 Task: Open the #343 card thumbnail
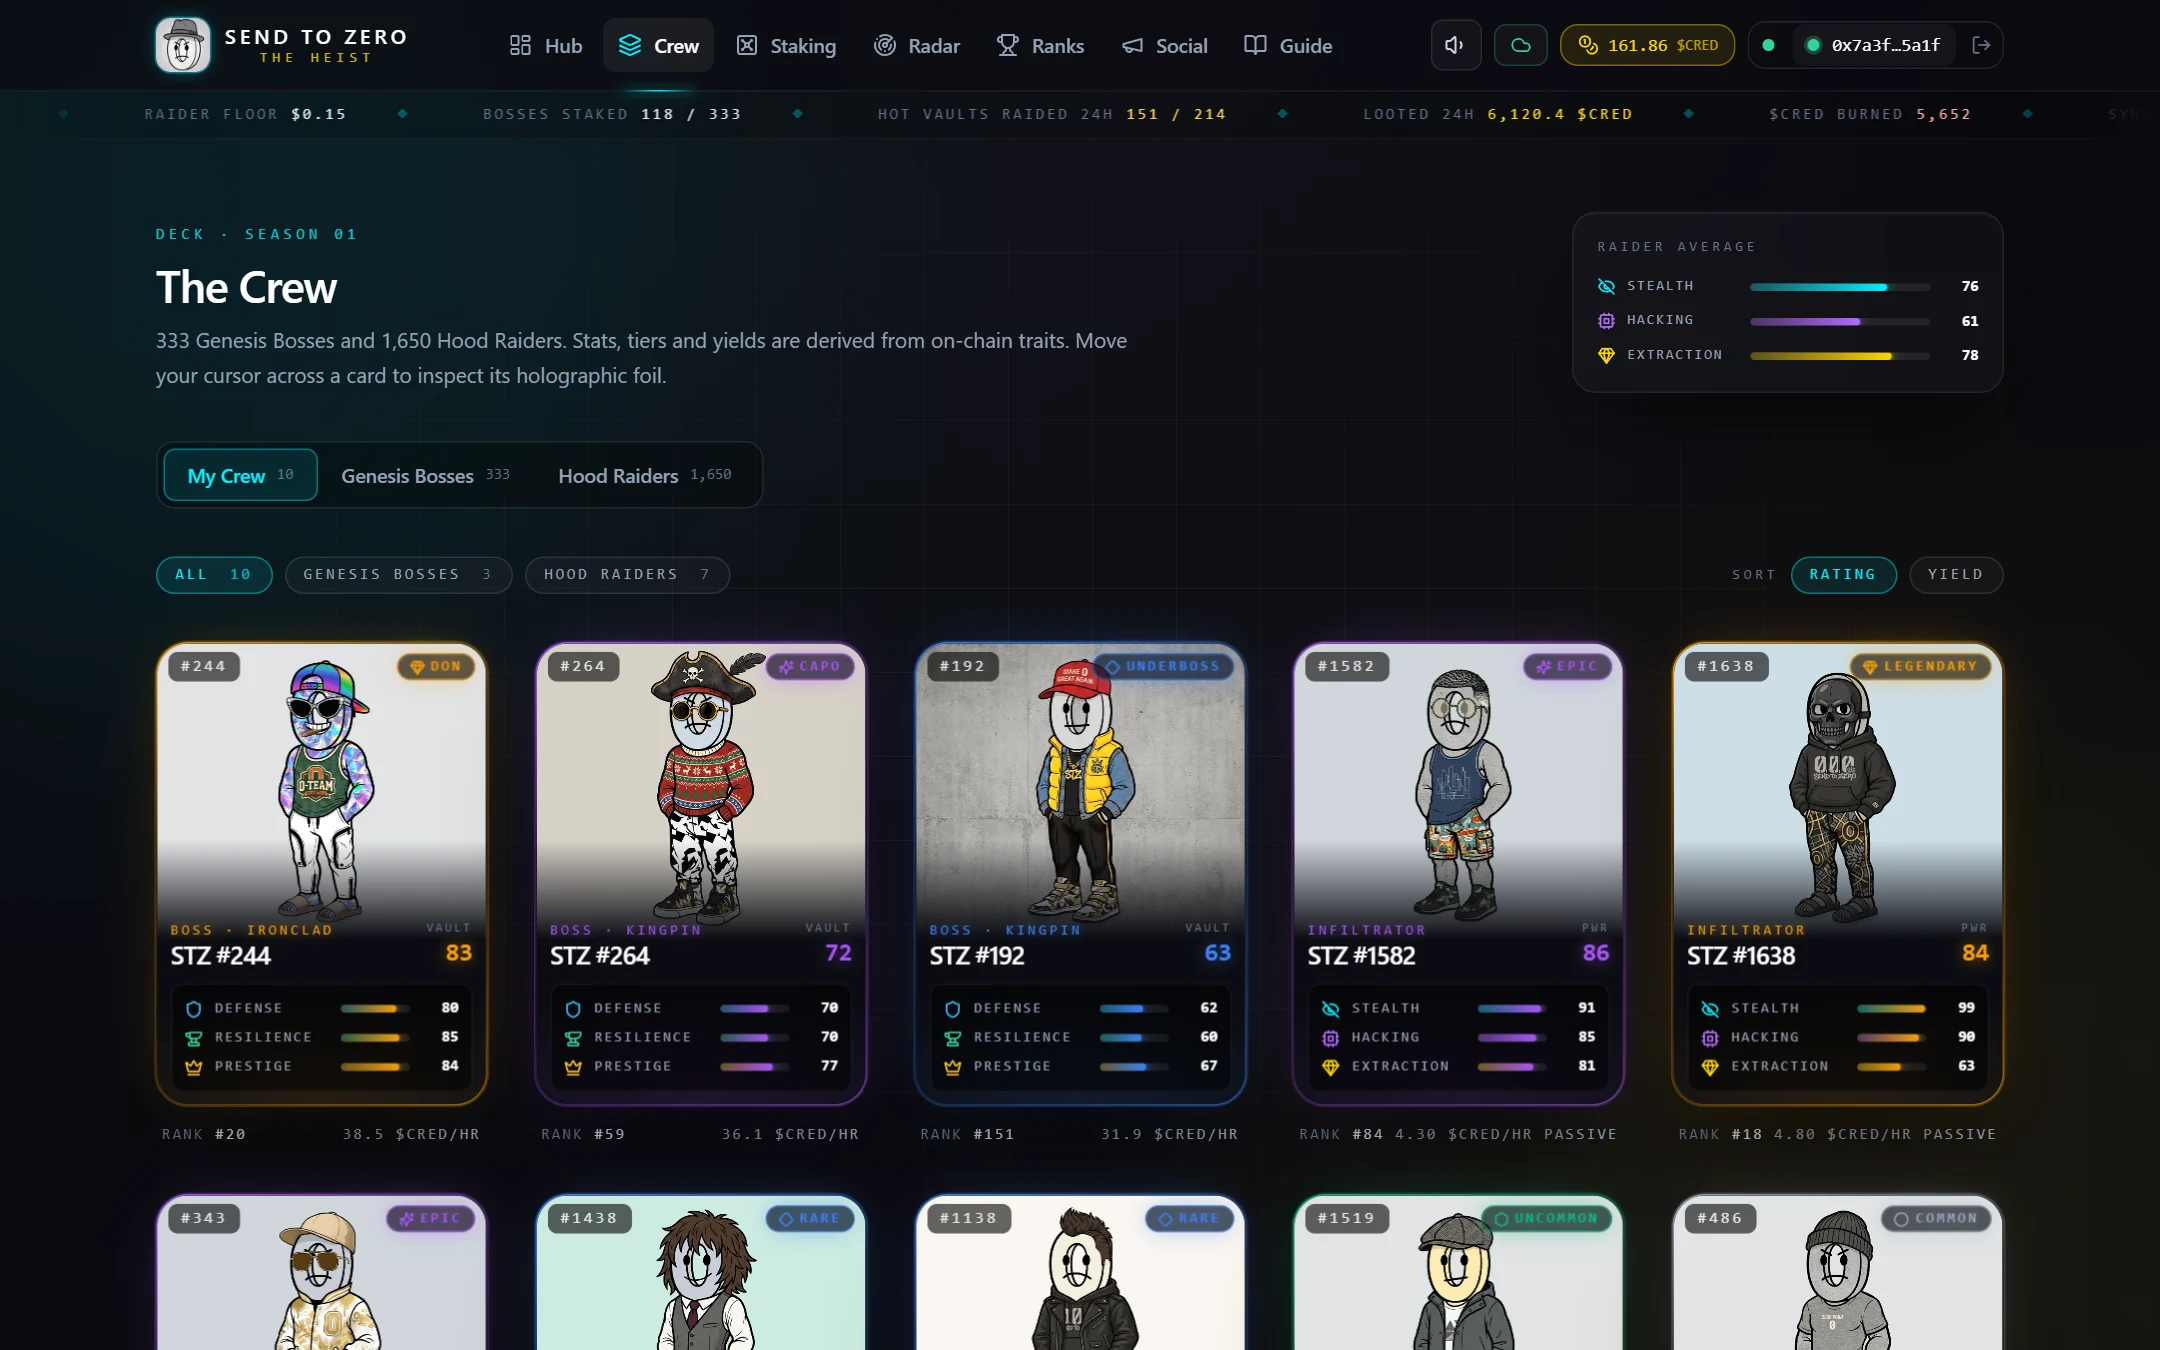tap(321, 1272)
